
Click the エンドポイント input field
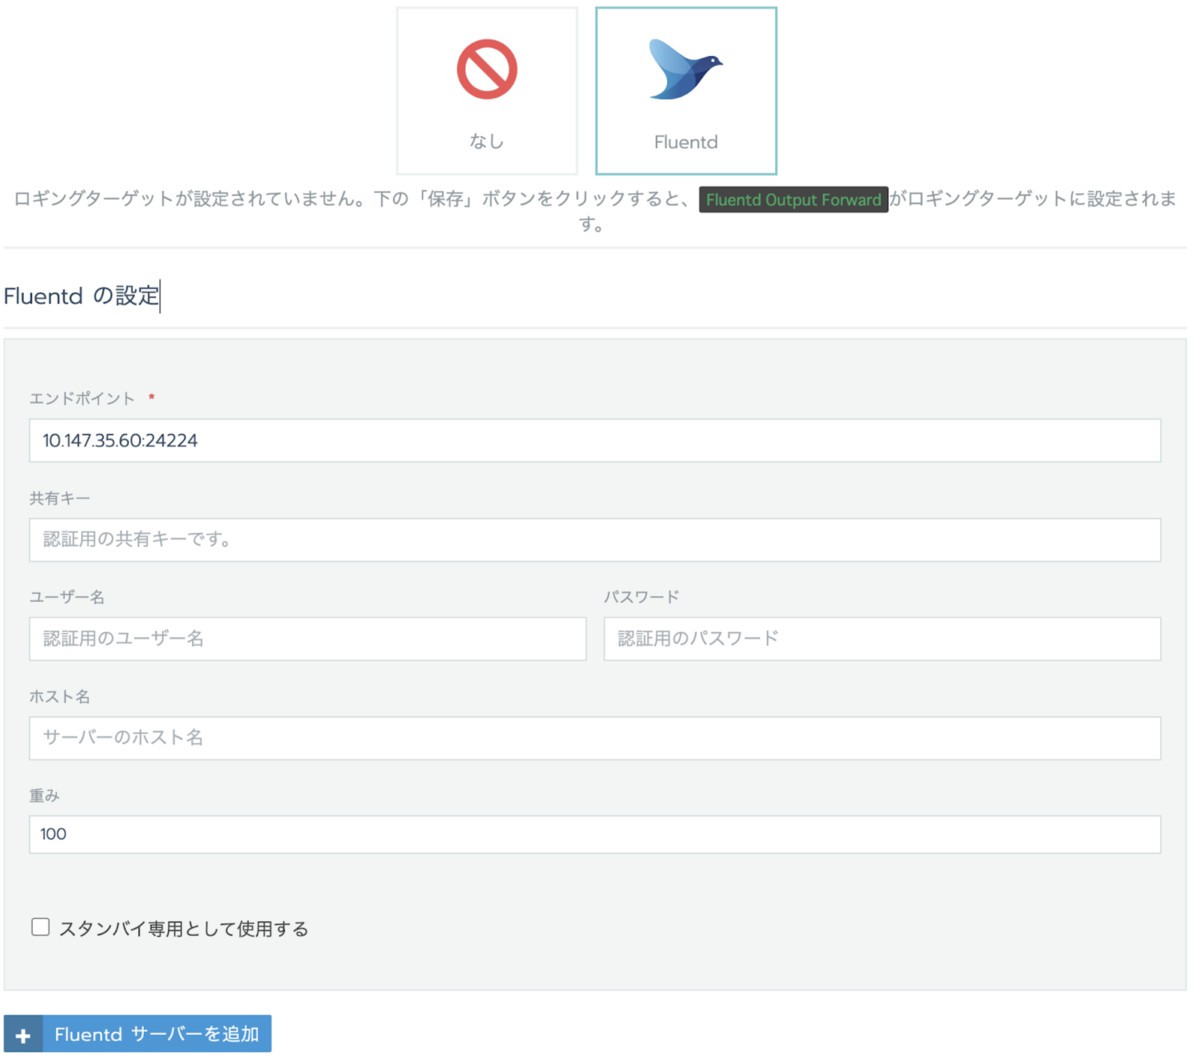click(595, 441)
